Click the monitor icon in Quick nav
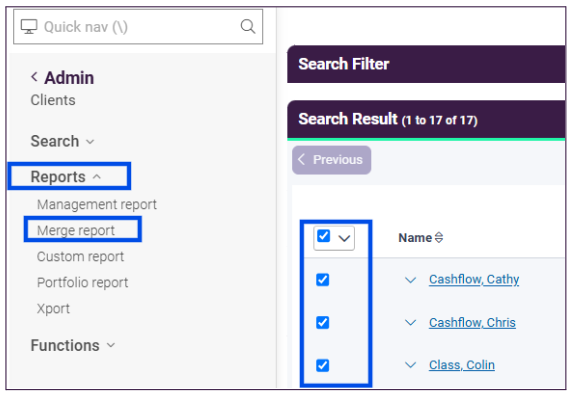 point(29,27)
